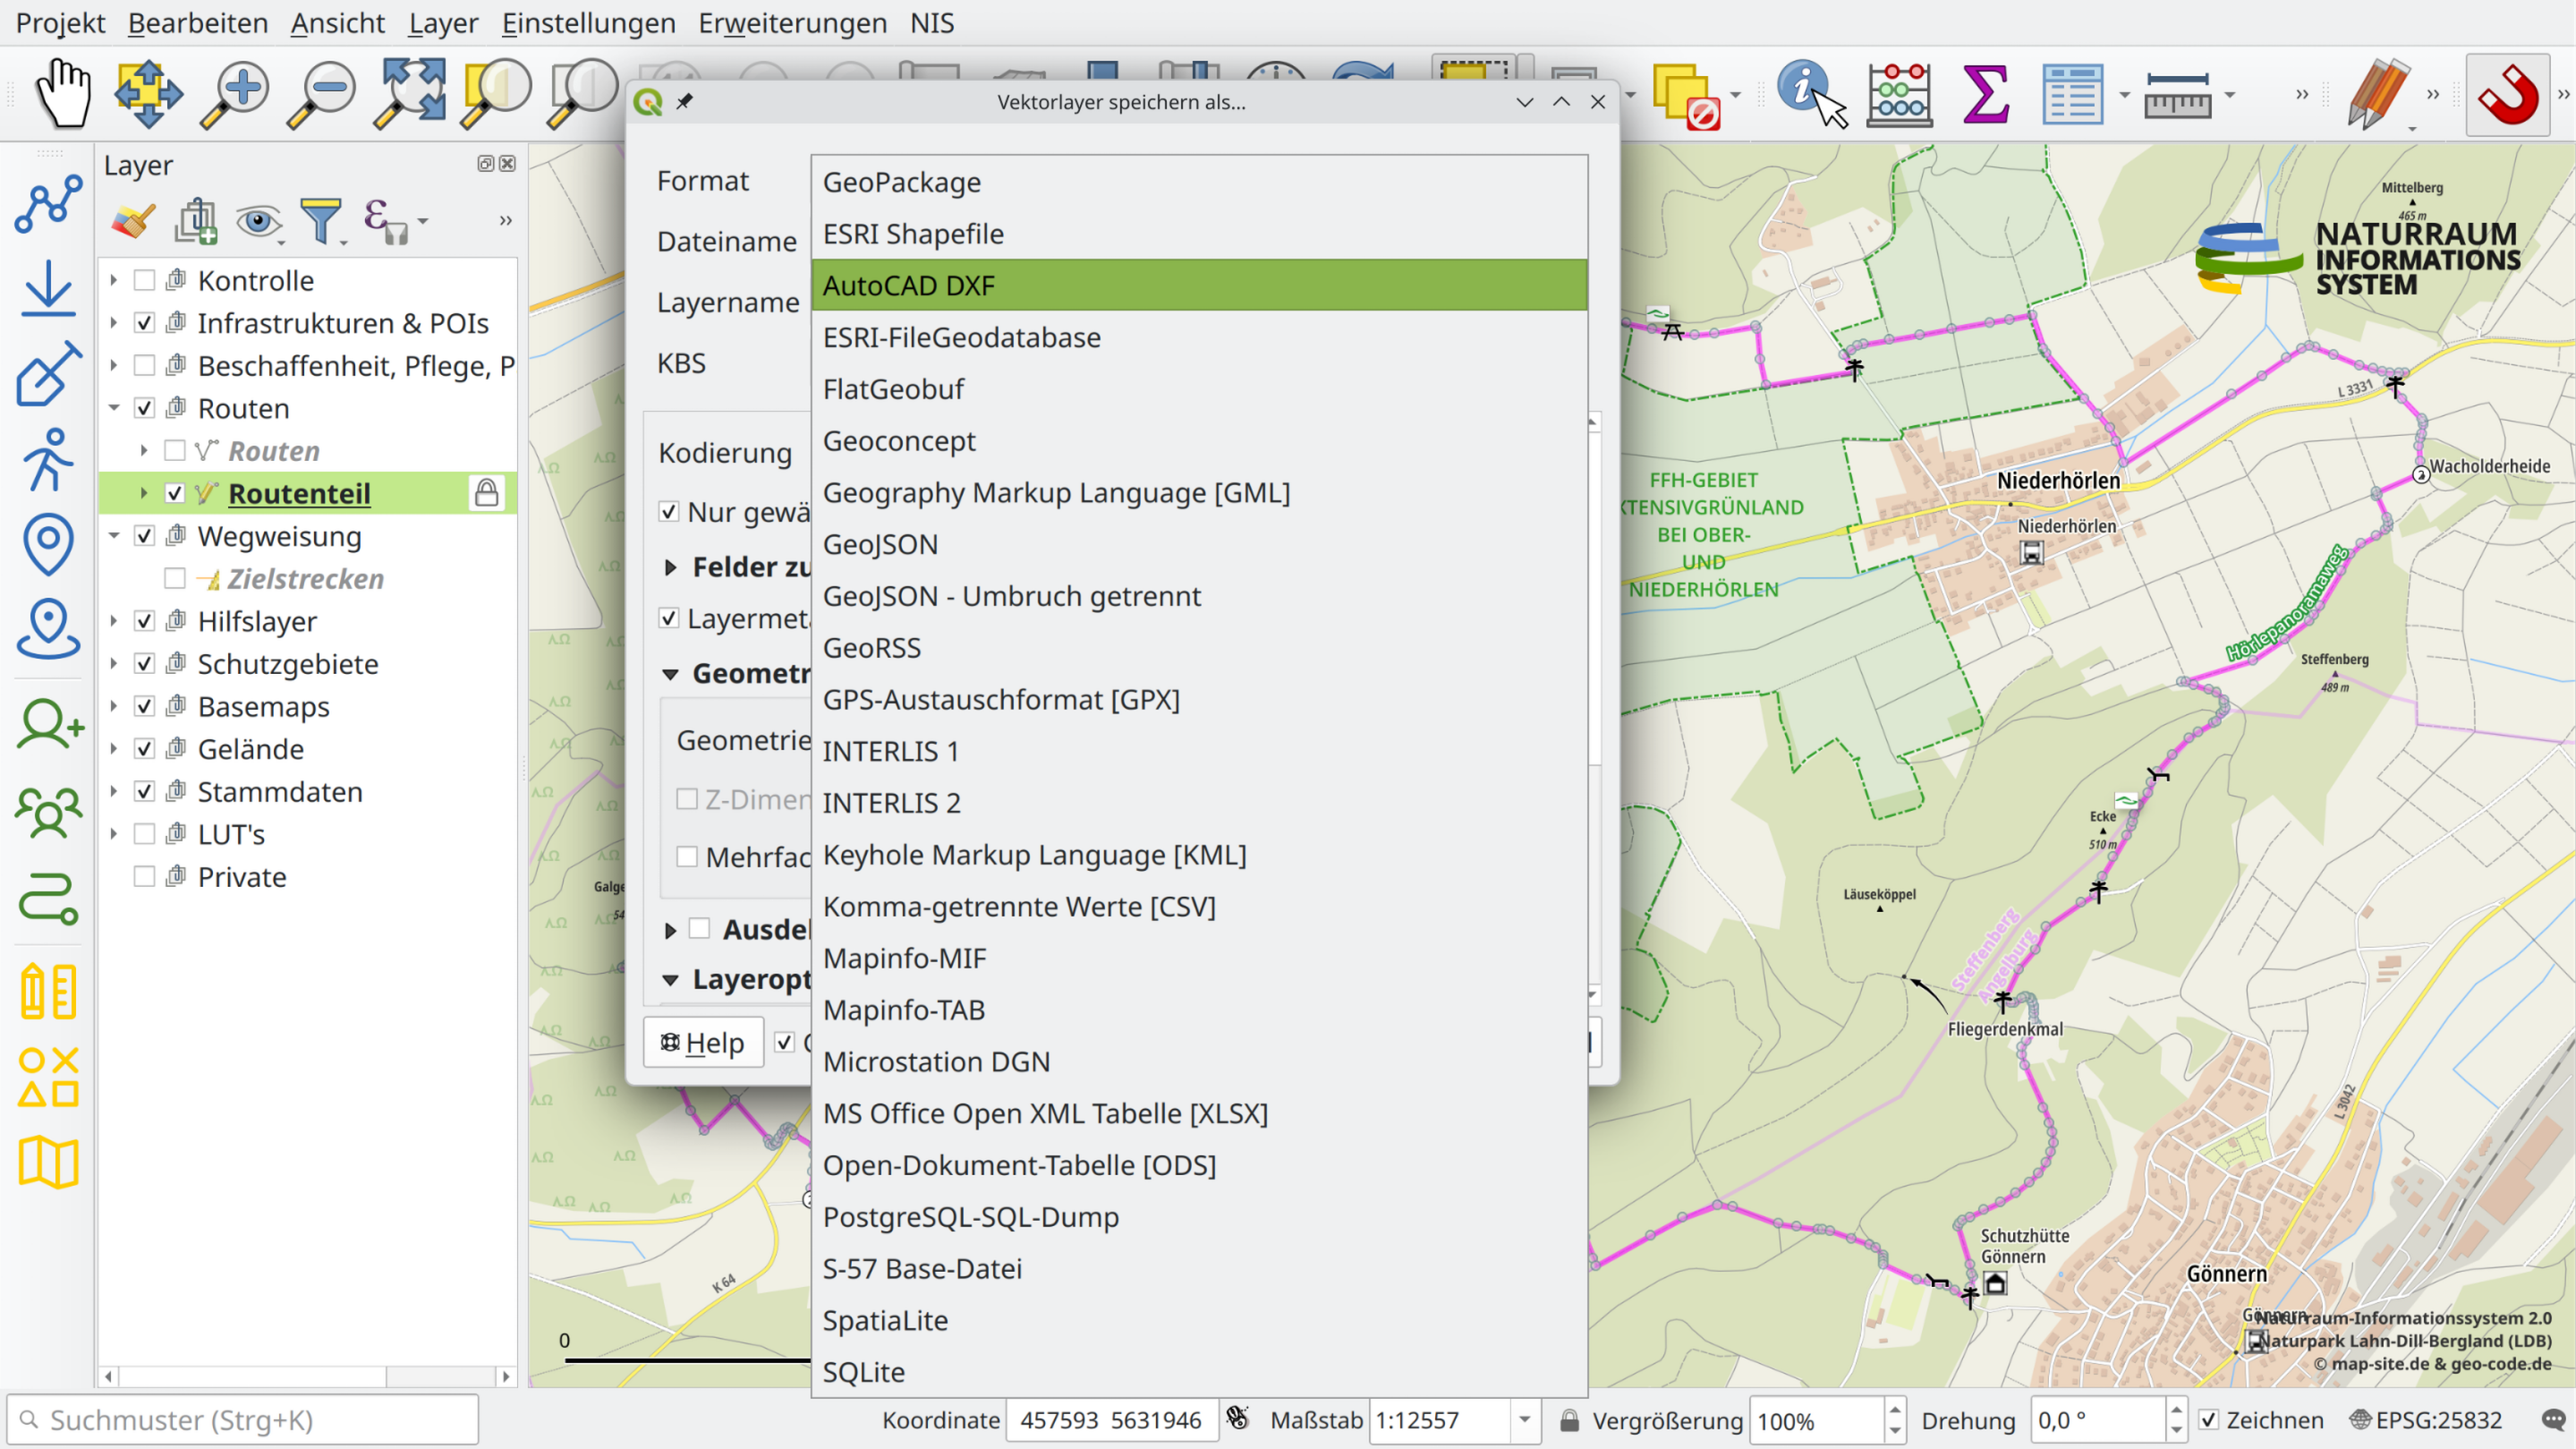2576x1449 pixels.
Task: Open the Bearbeiten menu
Action: tap(198, 22)
